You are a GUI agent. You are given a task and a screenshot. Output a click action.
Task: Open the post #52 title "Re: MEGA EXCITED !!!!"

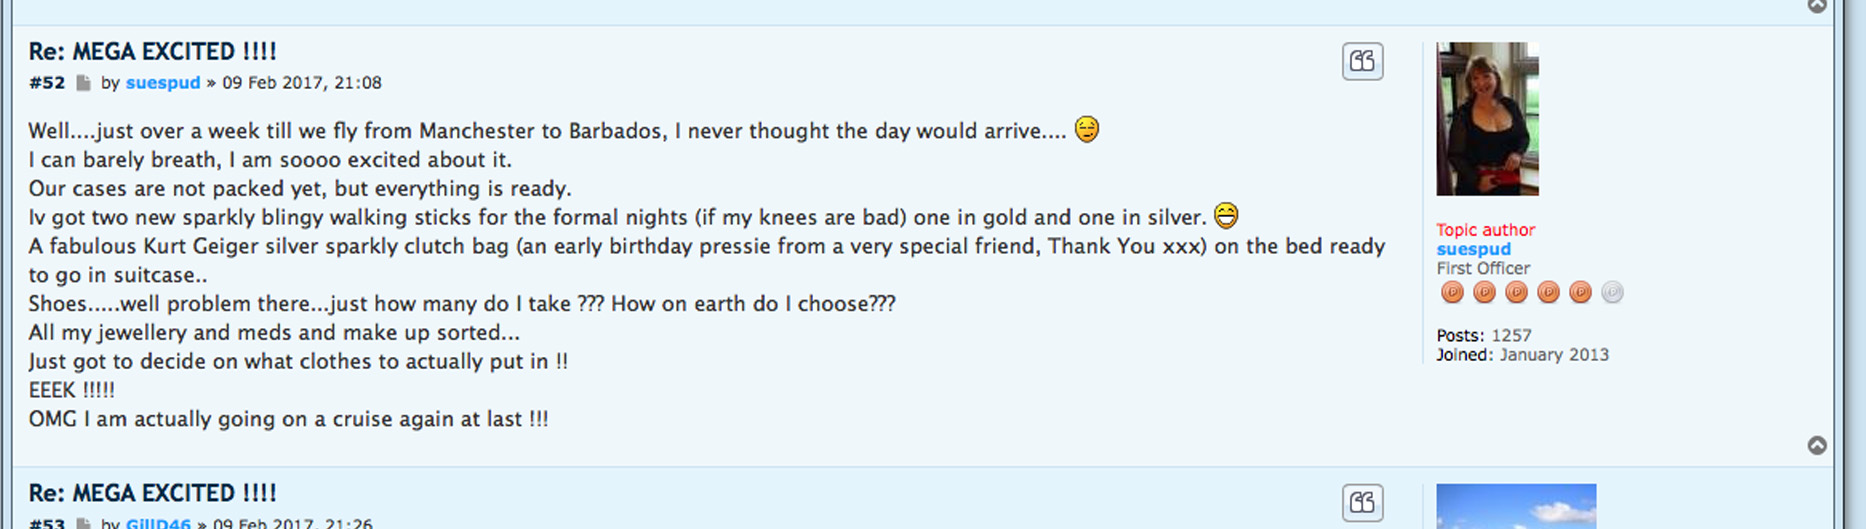152,51
